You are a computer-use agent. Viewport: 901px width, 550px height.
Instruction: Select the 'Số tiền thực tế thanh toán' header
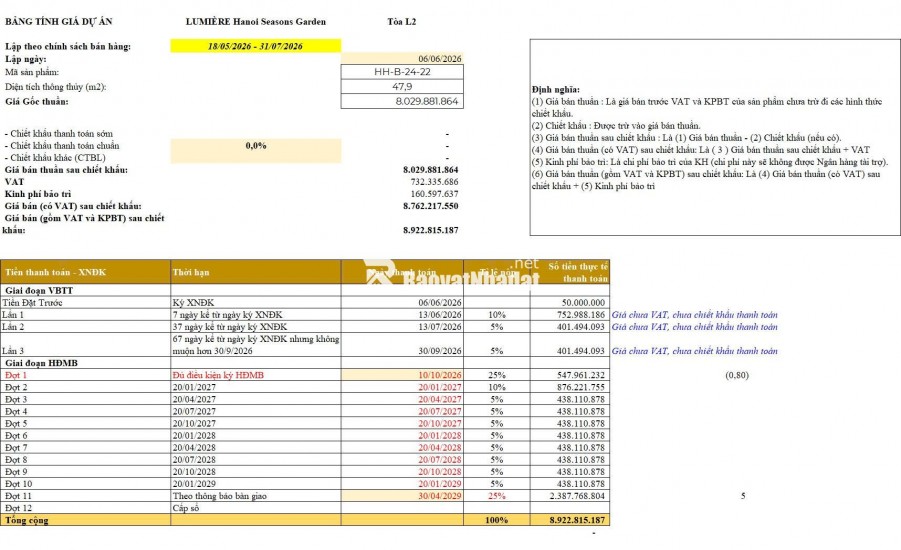(569, 272)
